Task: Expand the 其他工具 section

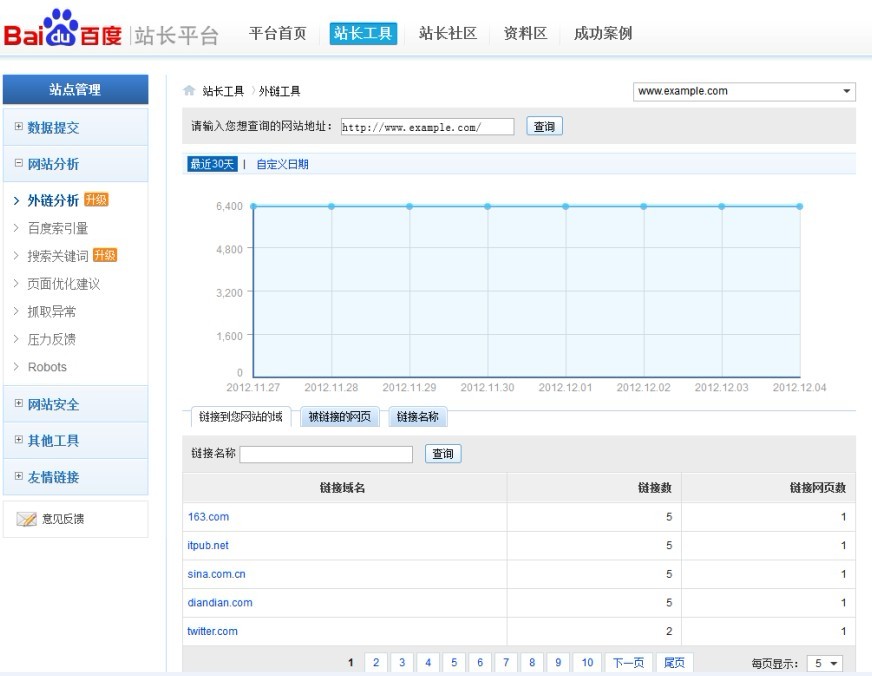Action: point(53,441)
